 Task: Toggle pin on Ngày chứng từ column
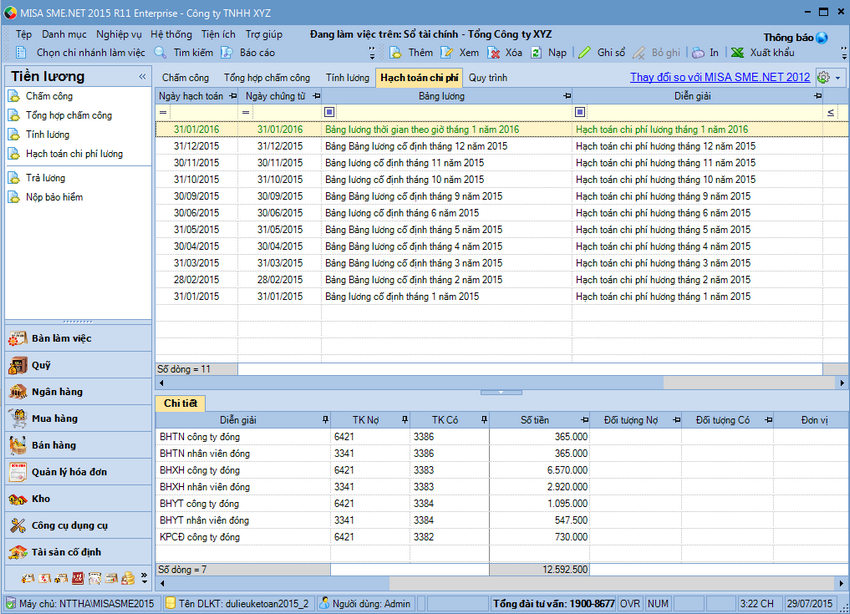317,96
